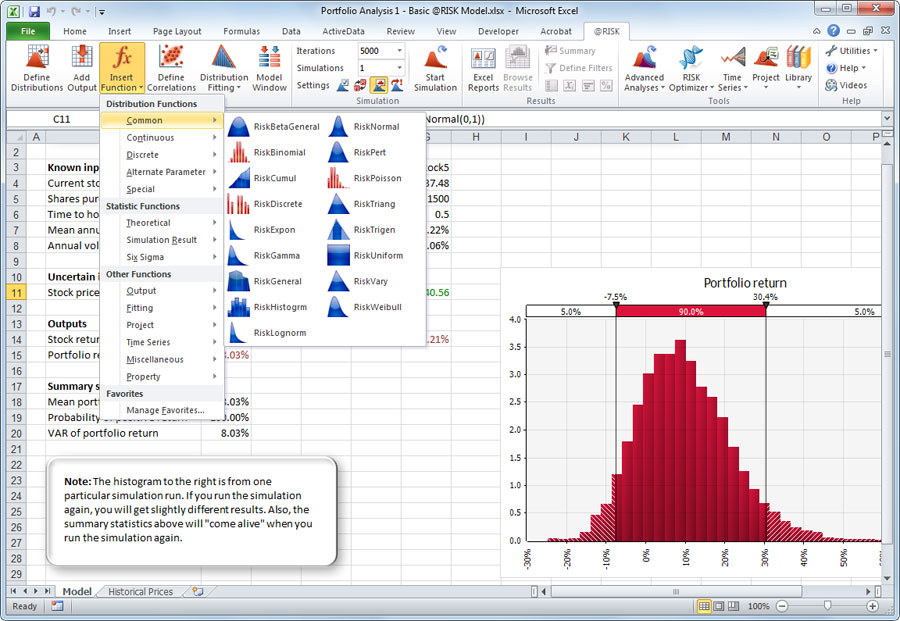Zoom in with plus button
The image size is (900, 621).
coord(873,606)
